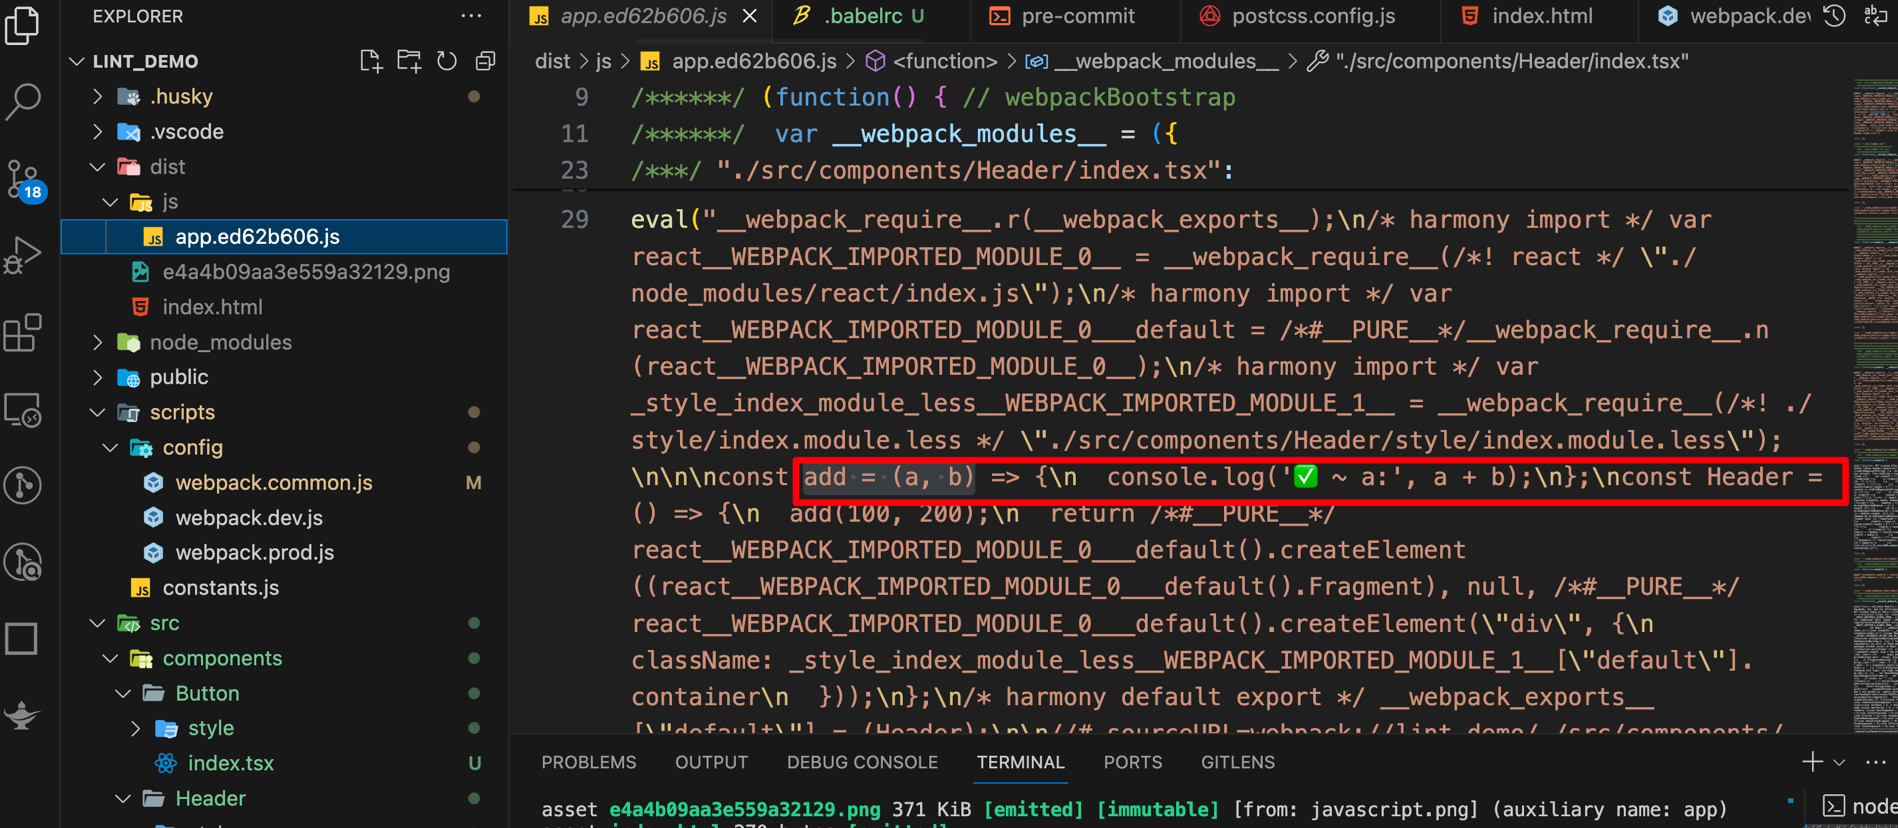
Task: Open the Search view in activity bar
Action: click(x=22, y=101)
